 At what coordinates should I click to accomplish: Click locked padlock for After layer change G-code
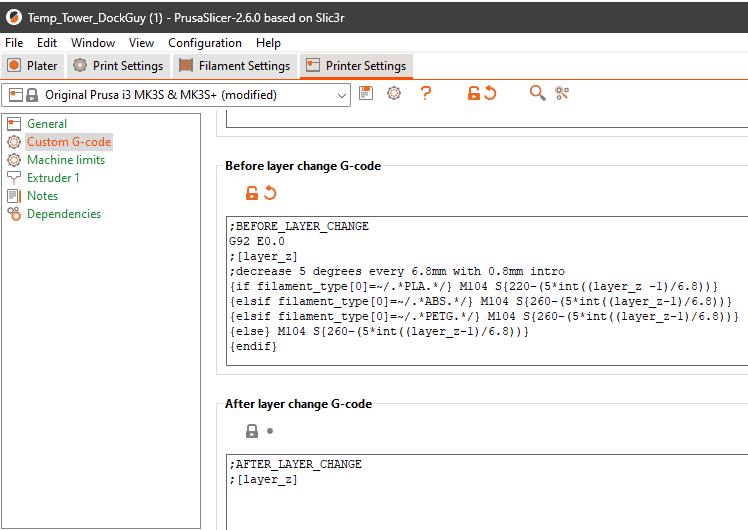(x=252, y=431)
